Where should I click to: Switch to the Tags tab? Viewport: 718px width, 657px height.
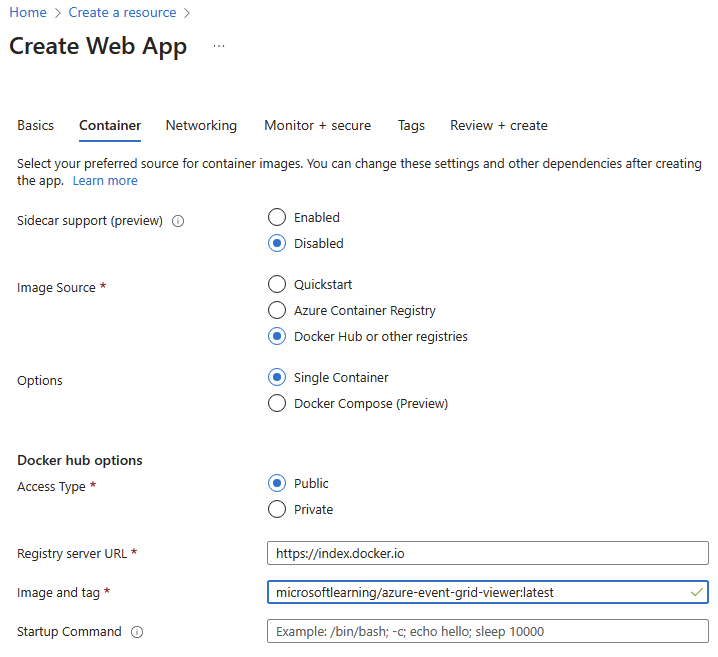pos(411,125)
